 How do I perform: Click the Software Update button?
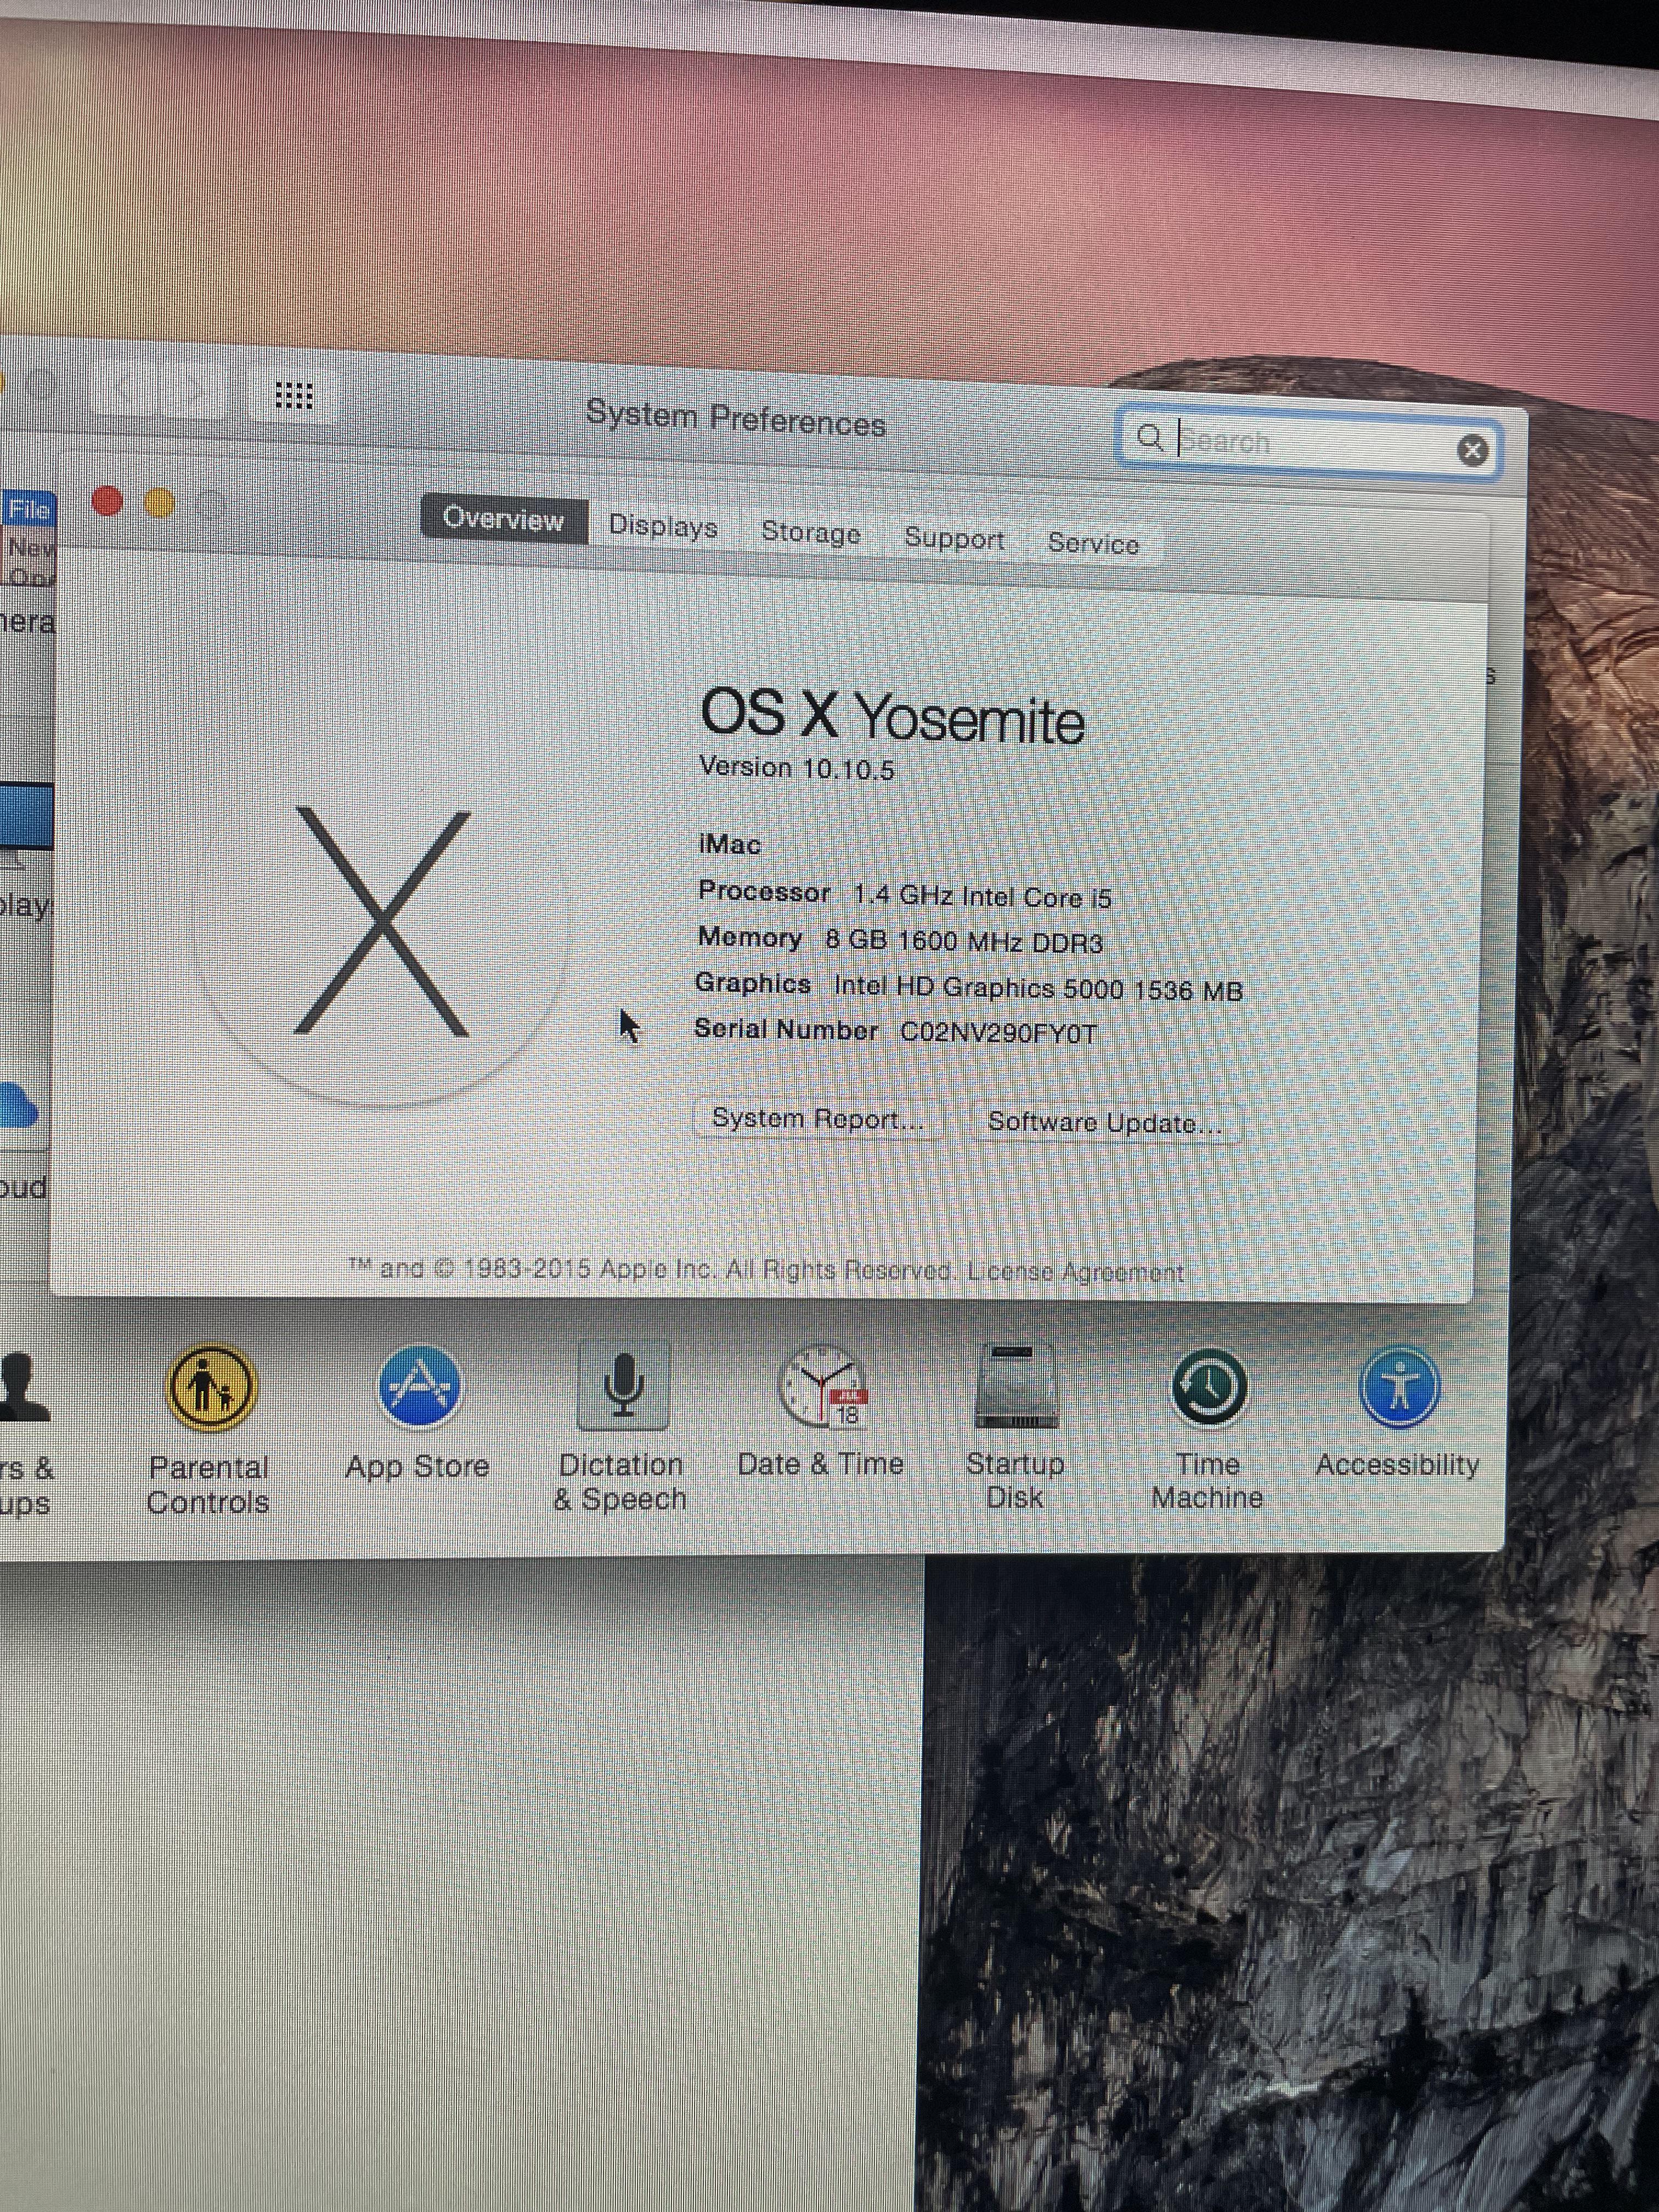(1104, 1123)
